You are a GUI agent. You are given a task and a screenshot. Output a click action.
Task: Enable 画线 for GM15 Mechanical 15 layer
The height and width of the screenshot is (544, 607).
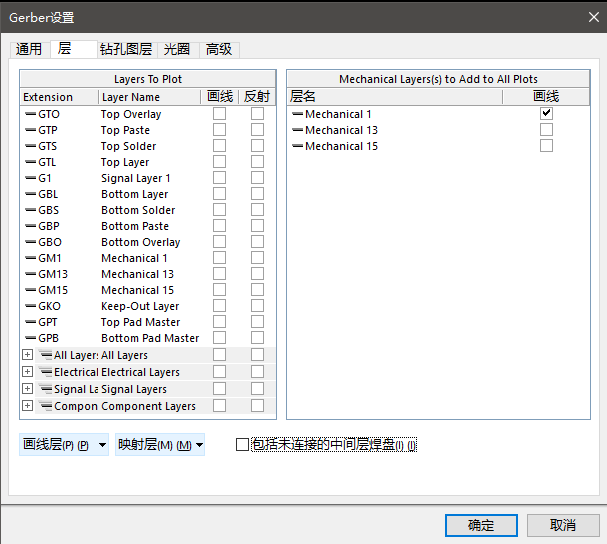click(219, 290)
